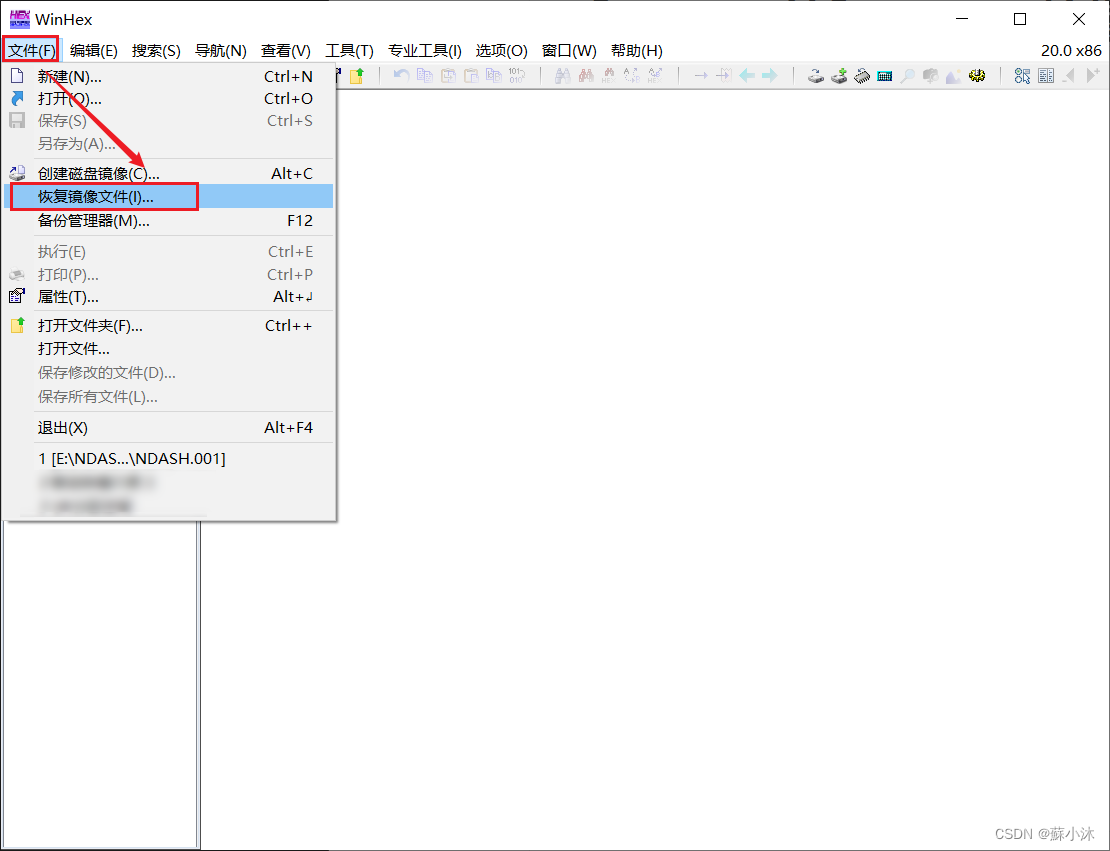1110x851 pixels.
Task: Click the grey binoculars find text icon
Action: 563,75
